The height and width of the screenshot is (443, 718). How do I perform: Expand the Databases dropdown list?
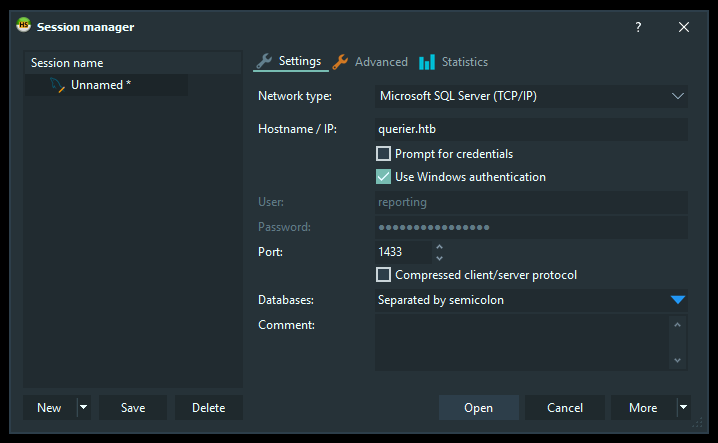coord(677,300)
